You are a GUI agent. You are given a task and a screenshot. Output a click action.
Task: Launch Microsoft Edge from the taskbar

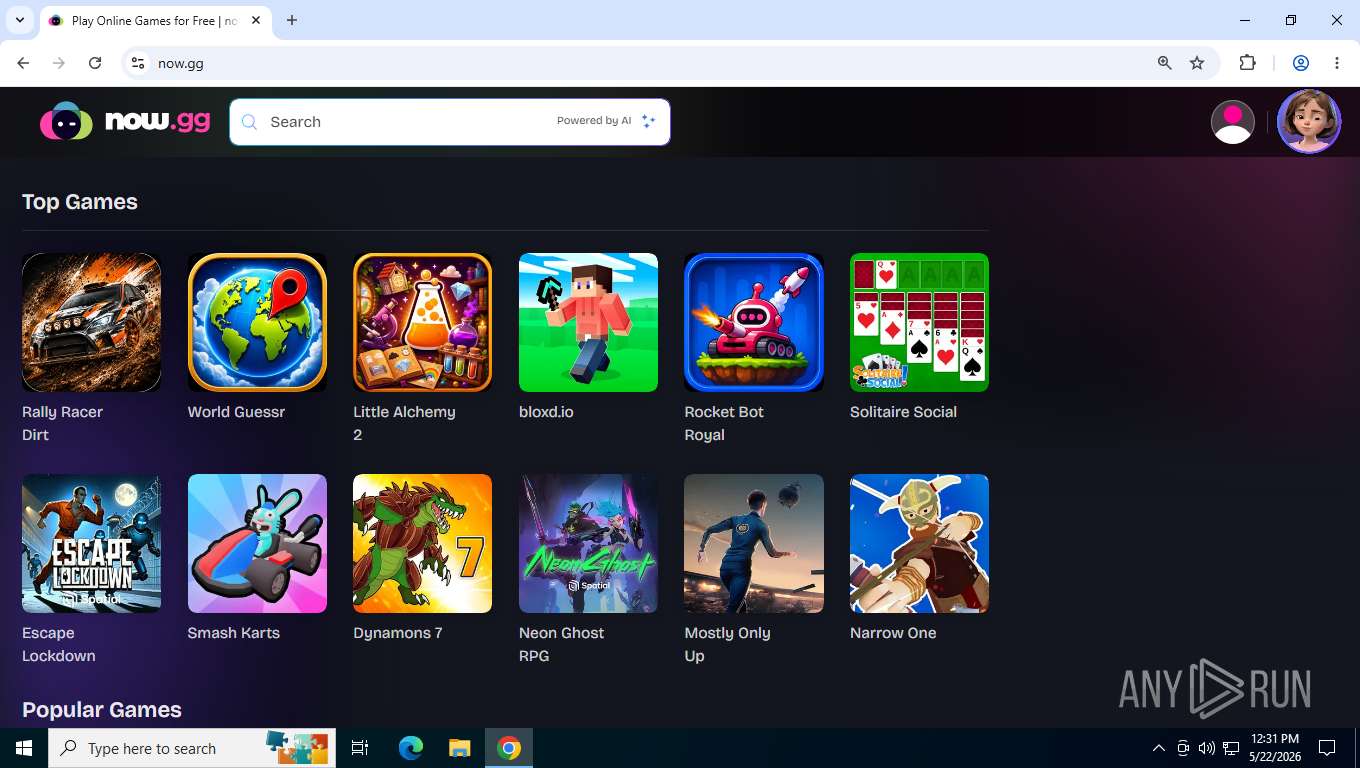[411, 748]
